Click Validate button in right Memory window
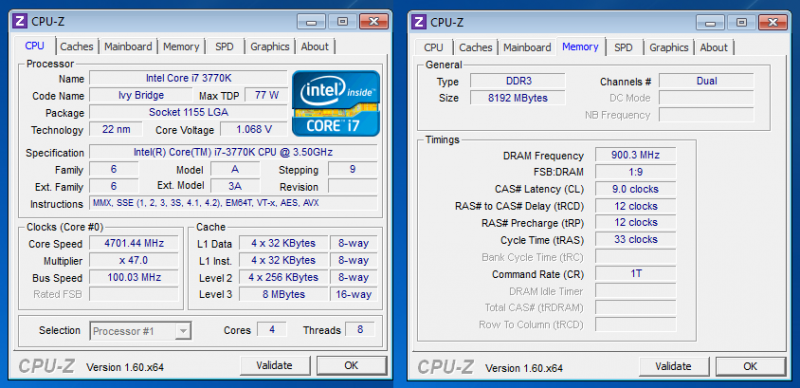The height and width of the screenshot is (388, 800). 673,366
